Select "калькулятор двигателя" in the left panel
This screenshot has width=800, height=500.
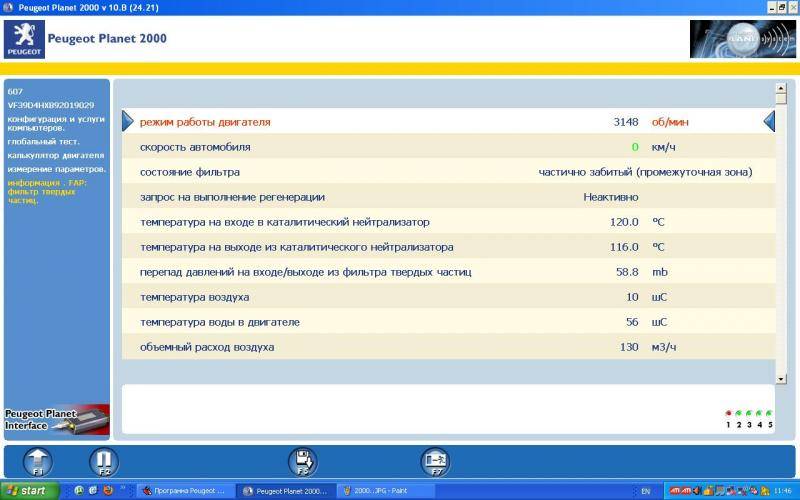(55, 155)
